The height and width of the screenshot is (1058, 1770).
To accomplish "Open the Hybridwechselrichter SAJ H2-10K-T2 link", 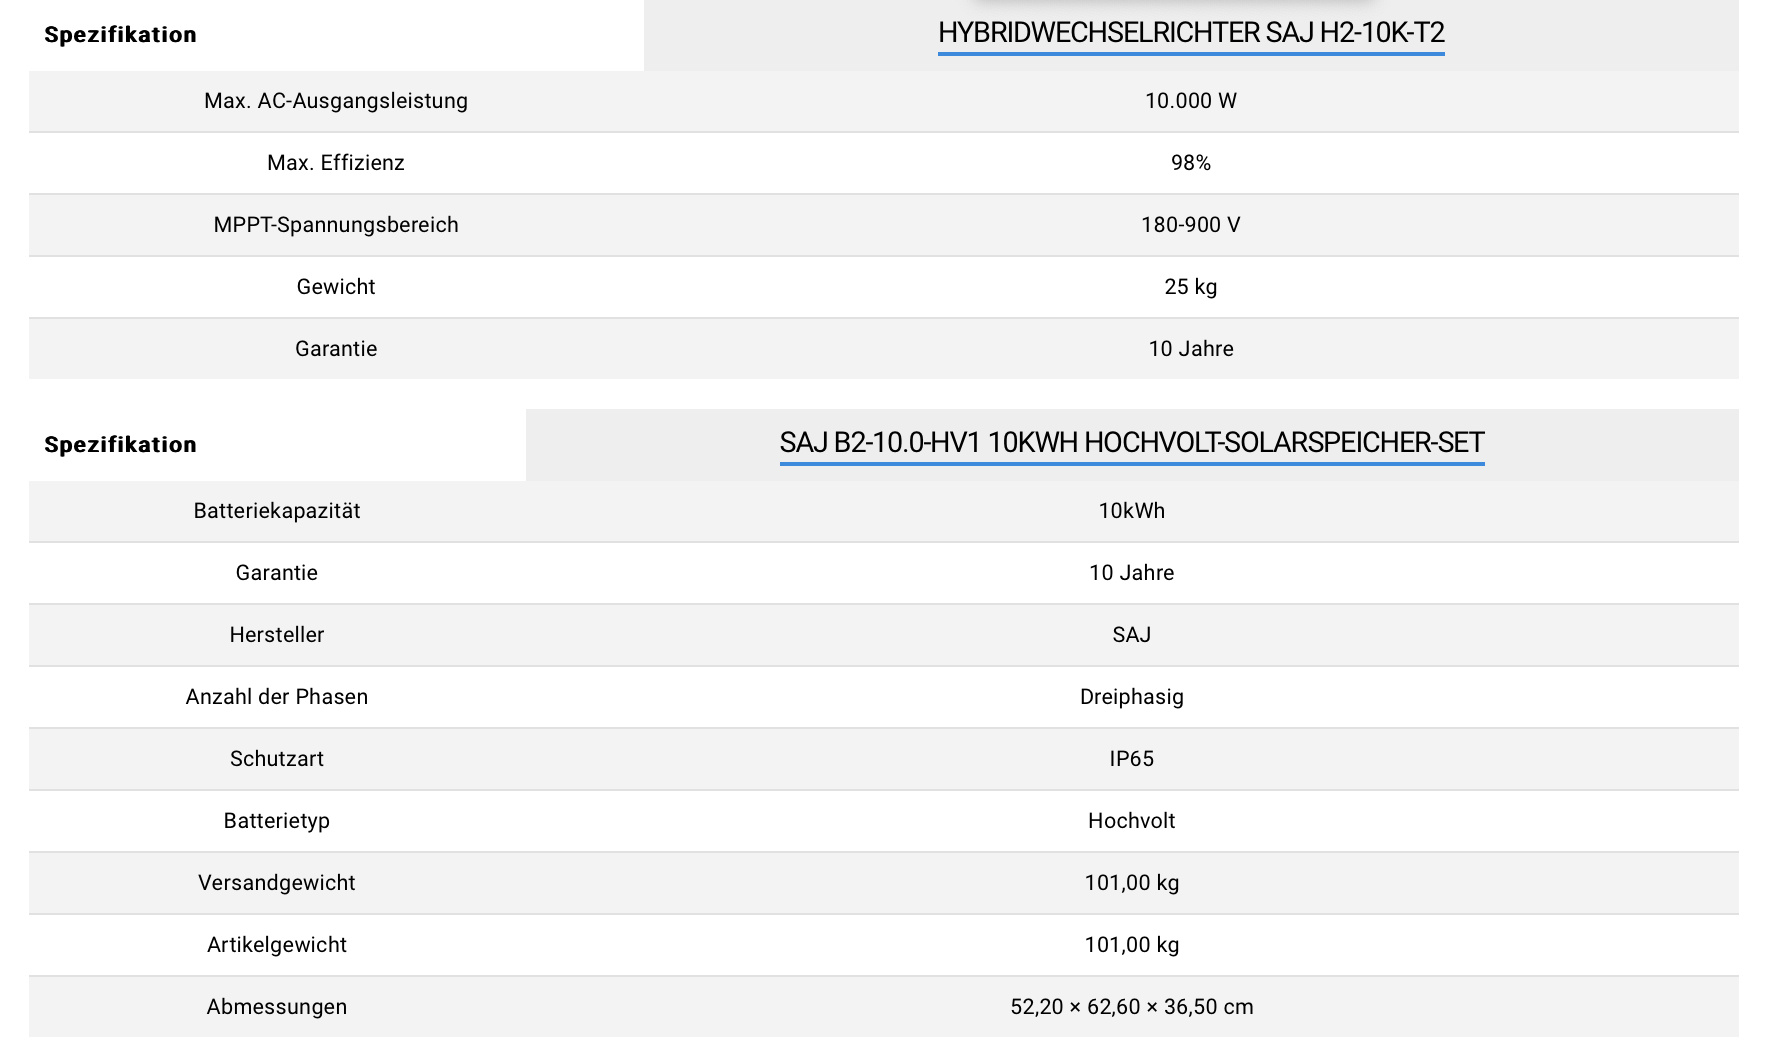I will [x=1190, y=33].
